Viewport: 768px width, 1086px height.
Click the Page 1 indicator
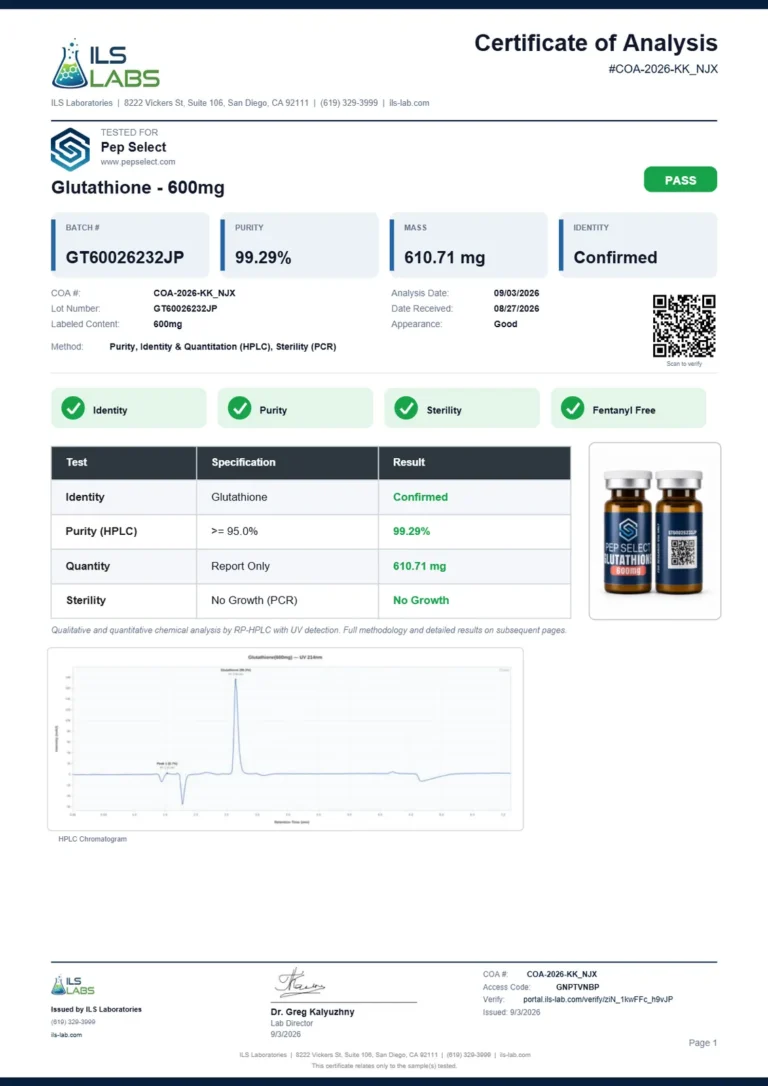(703, 1043)
